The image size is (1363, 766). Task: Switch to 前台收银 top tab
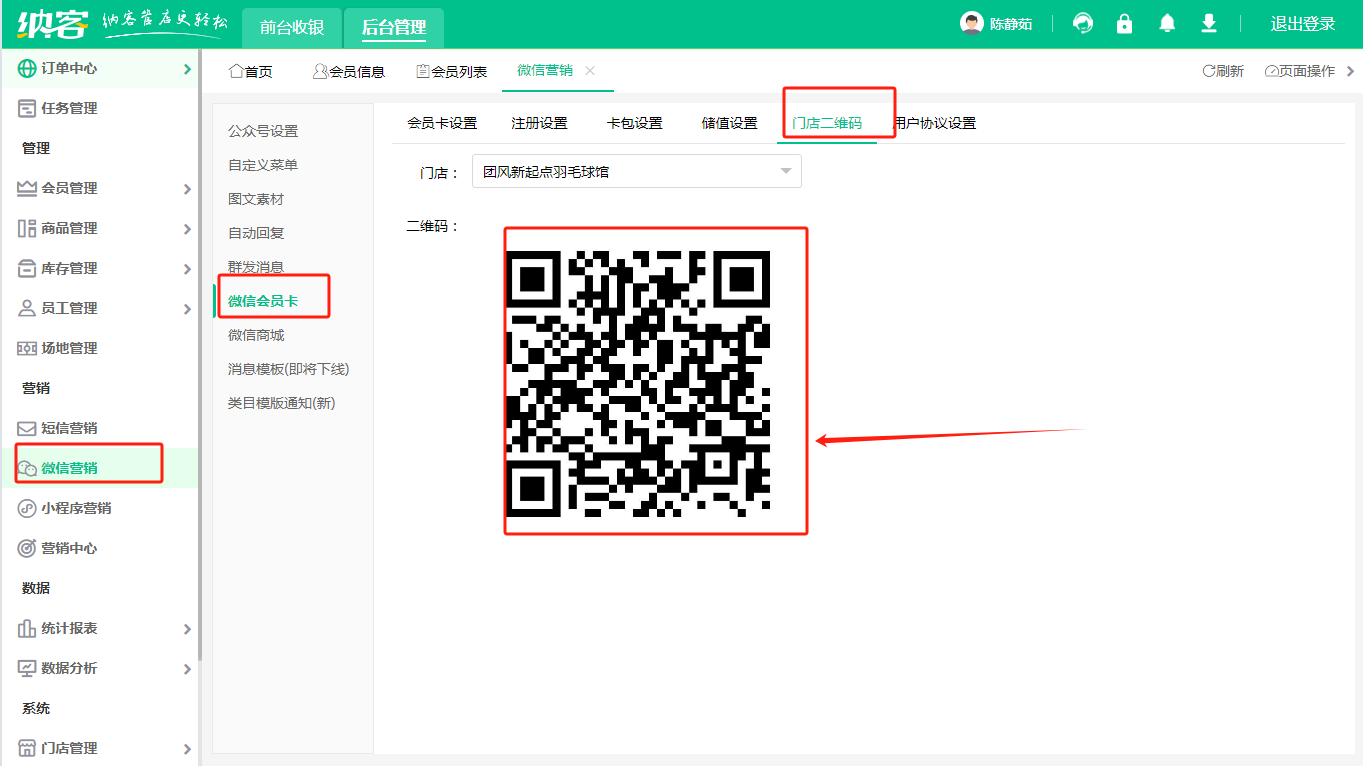[292, 27]
